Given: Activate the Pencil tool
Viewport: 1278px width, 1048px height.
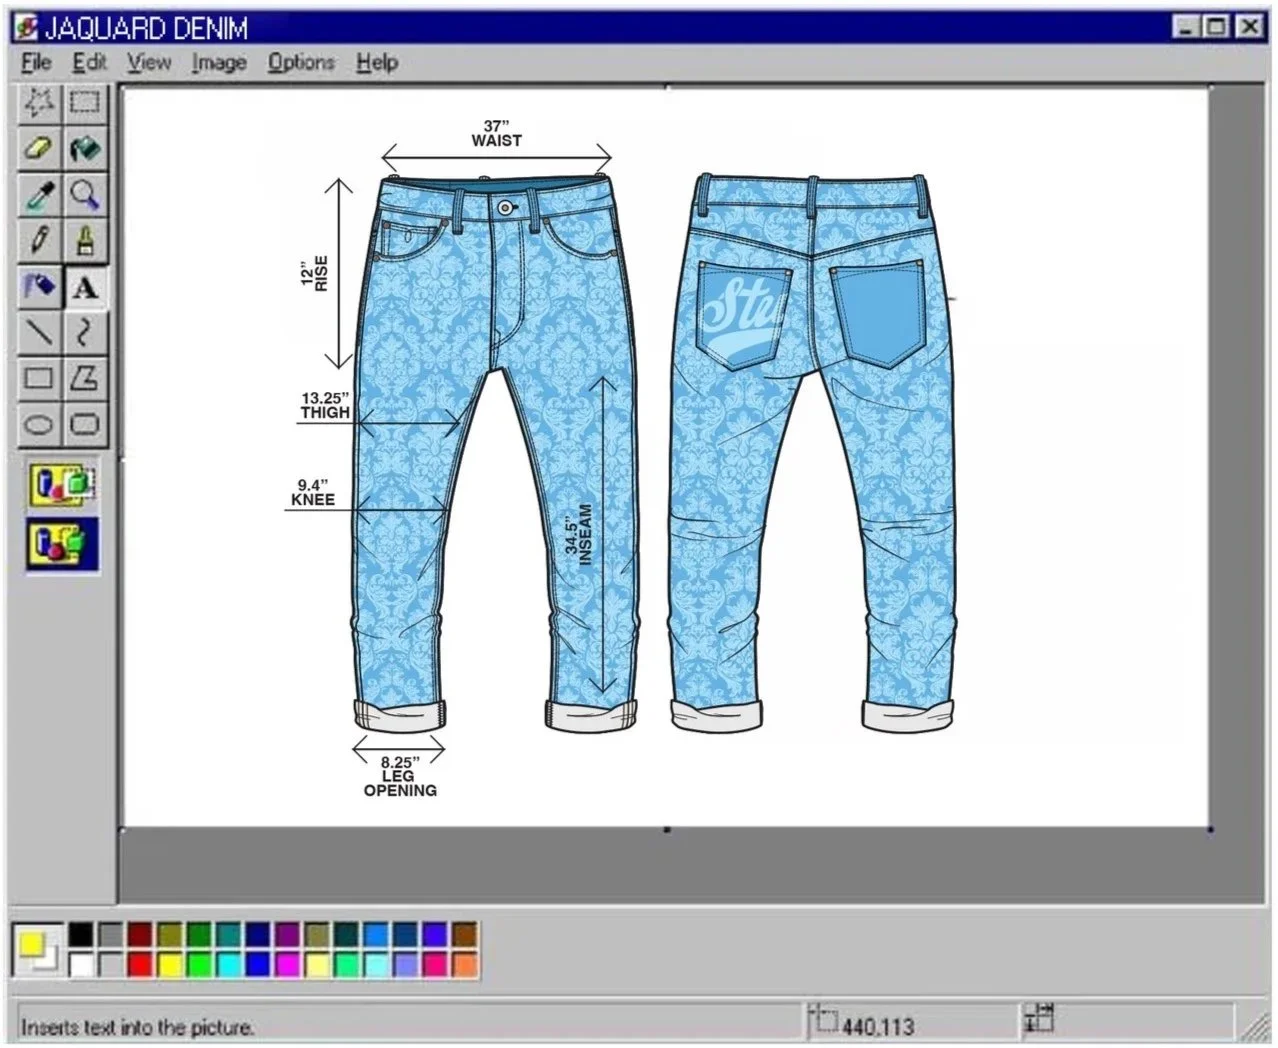Looking at the screenshot, I should tap(40, 240).
